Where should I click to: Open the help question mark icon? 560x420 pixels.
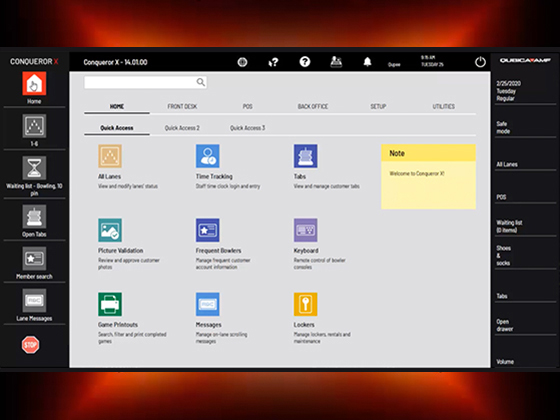coord(305,62)
